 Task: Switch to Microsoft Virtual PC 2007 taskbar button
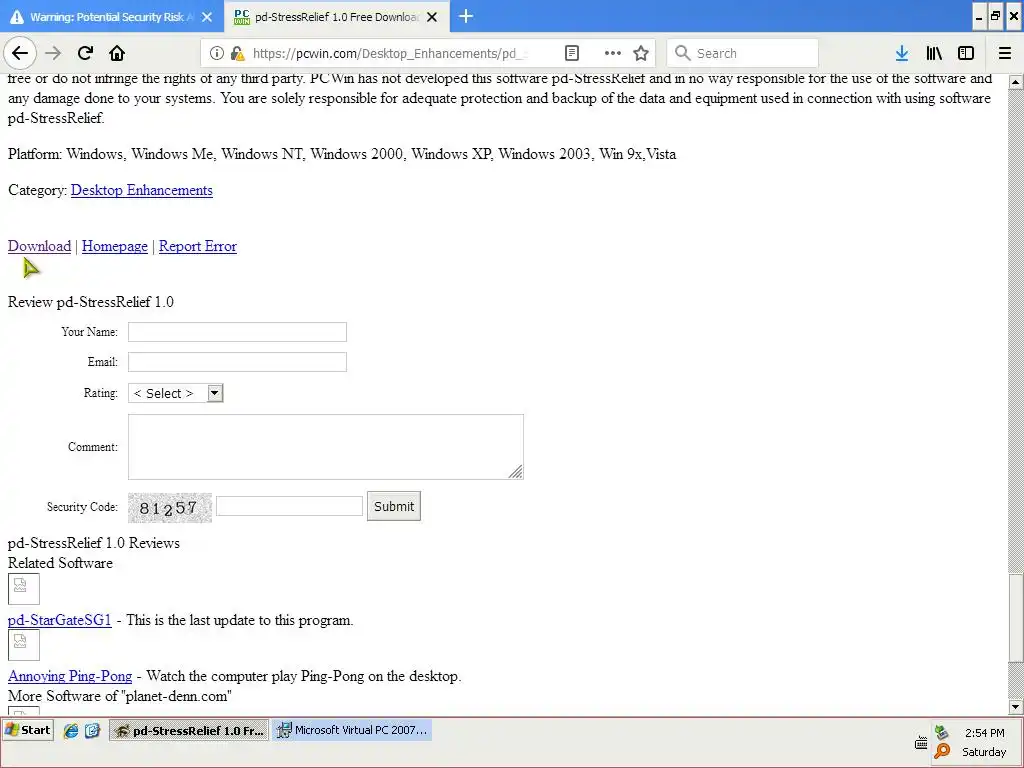click(353, 730)
